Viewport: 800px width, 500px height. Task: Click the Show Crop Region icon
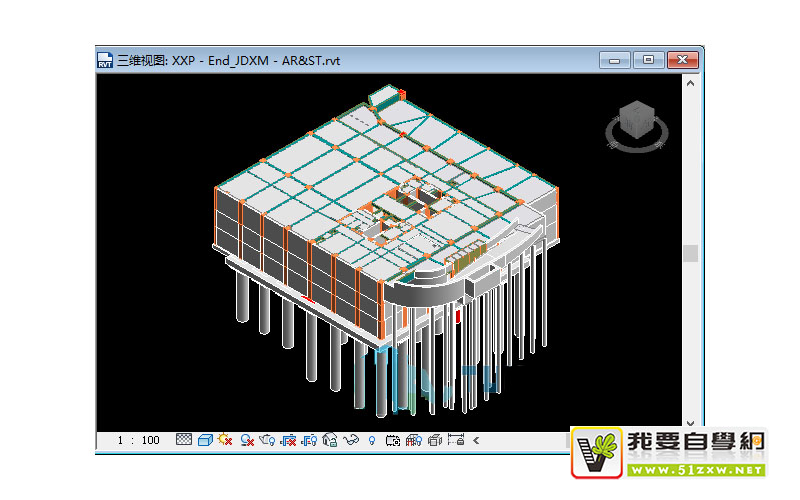309,440
